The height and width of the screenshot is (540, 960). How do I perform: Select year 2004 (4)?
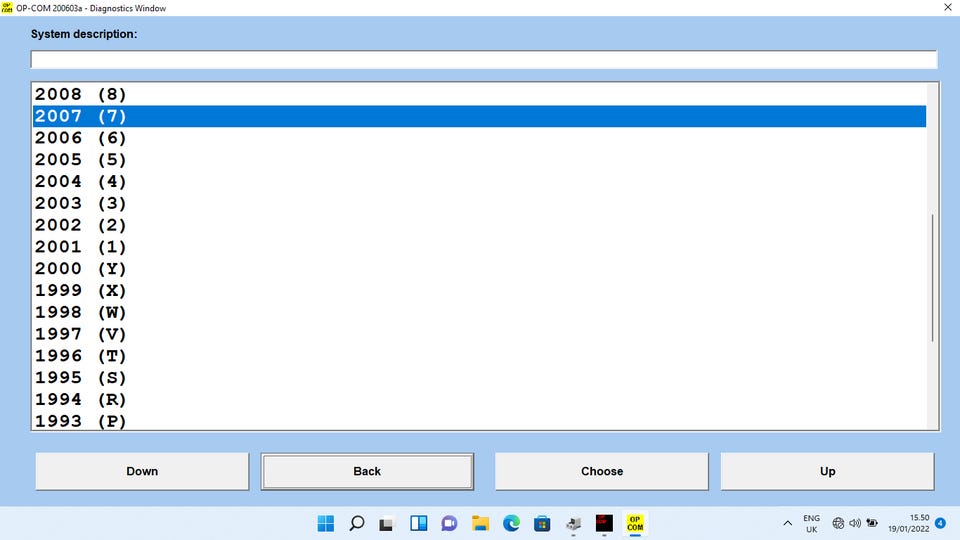click(x=479, y=182)
